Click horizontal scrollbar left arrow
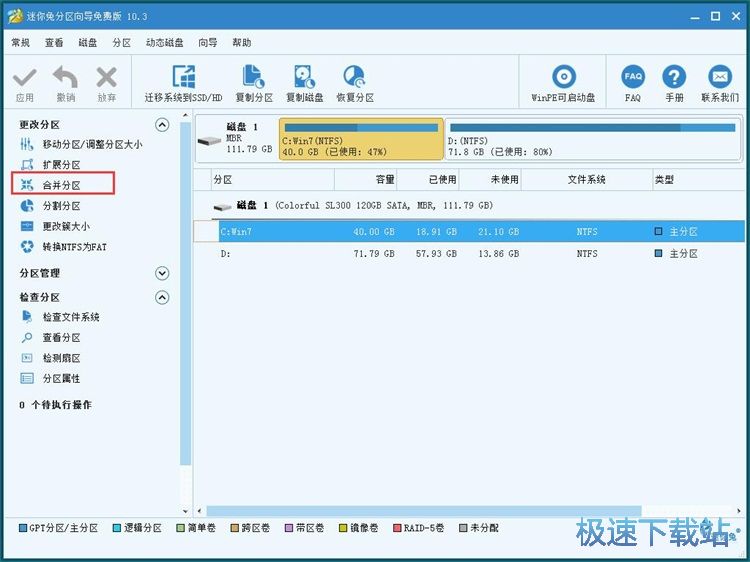 click(199, 510)
